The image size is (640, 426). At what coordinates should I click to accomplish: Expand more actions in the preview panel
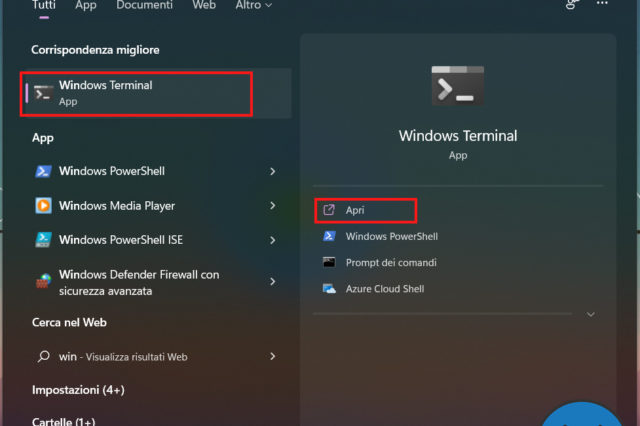590,314
